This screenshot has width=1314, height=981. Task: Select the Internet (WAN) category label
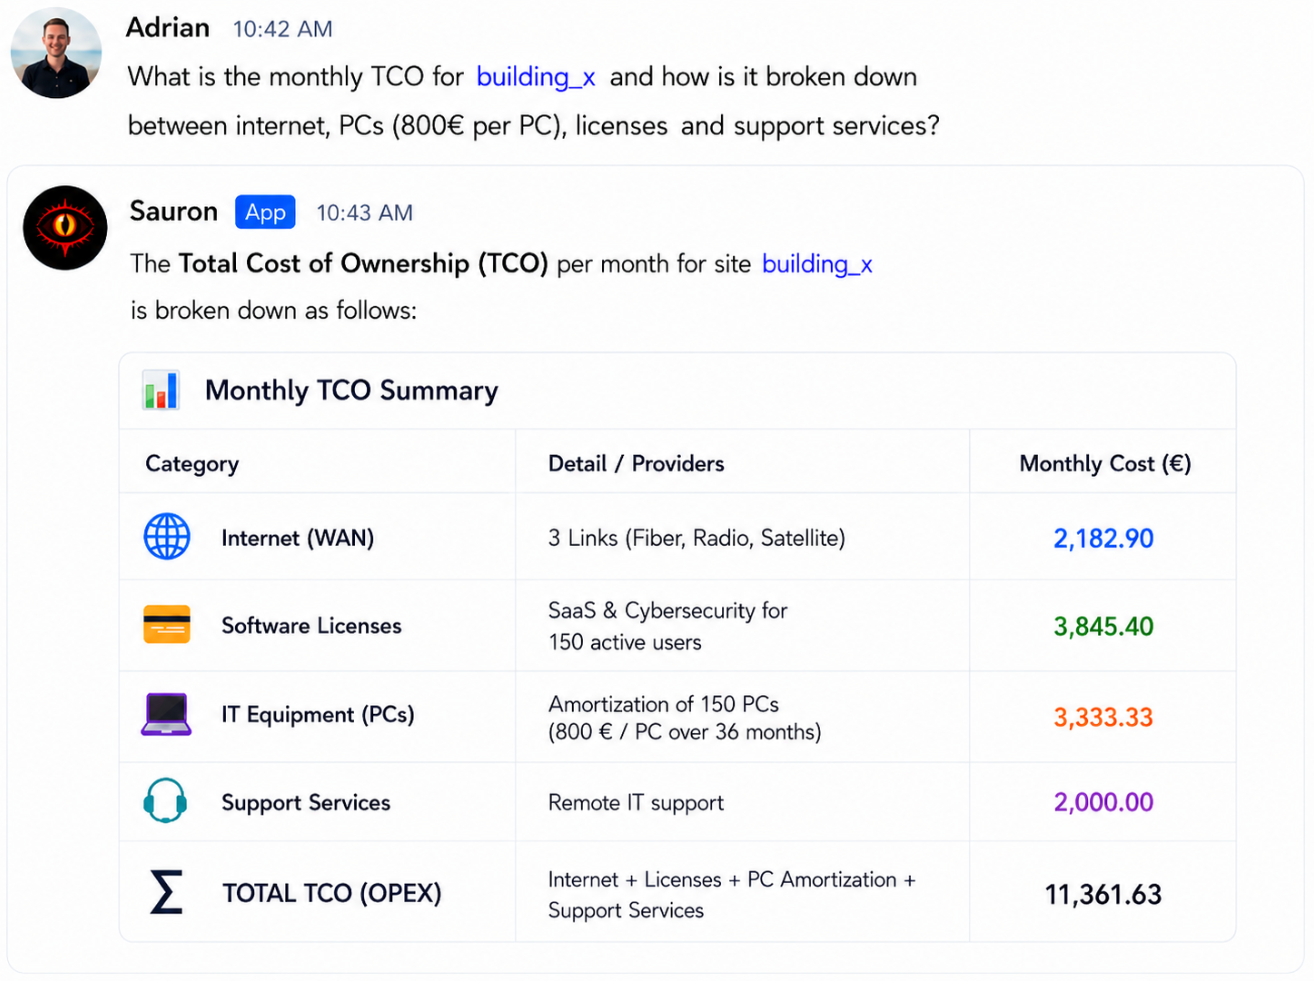pos(298,538)
